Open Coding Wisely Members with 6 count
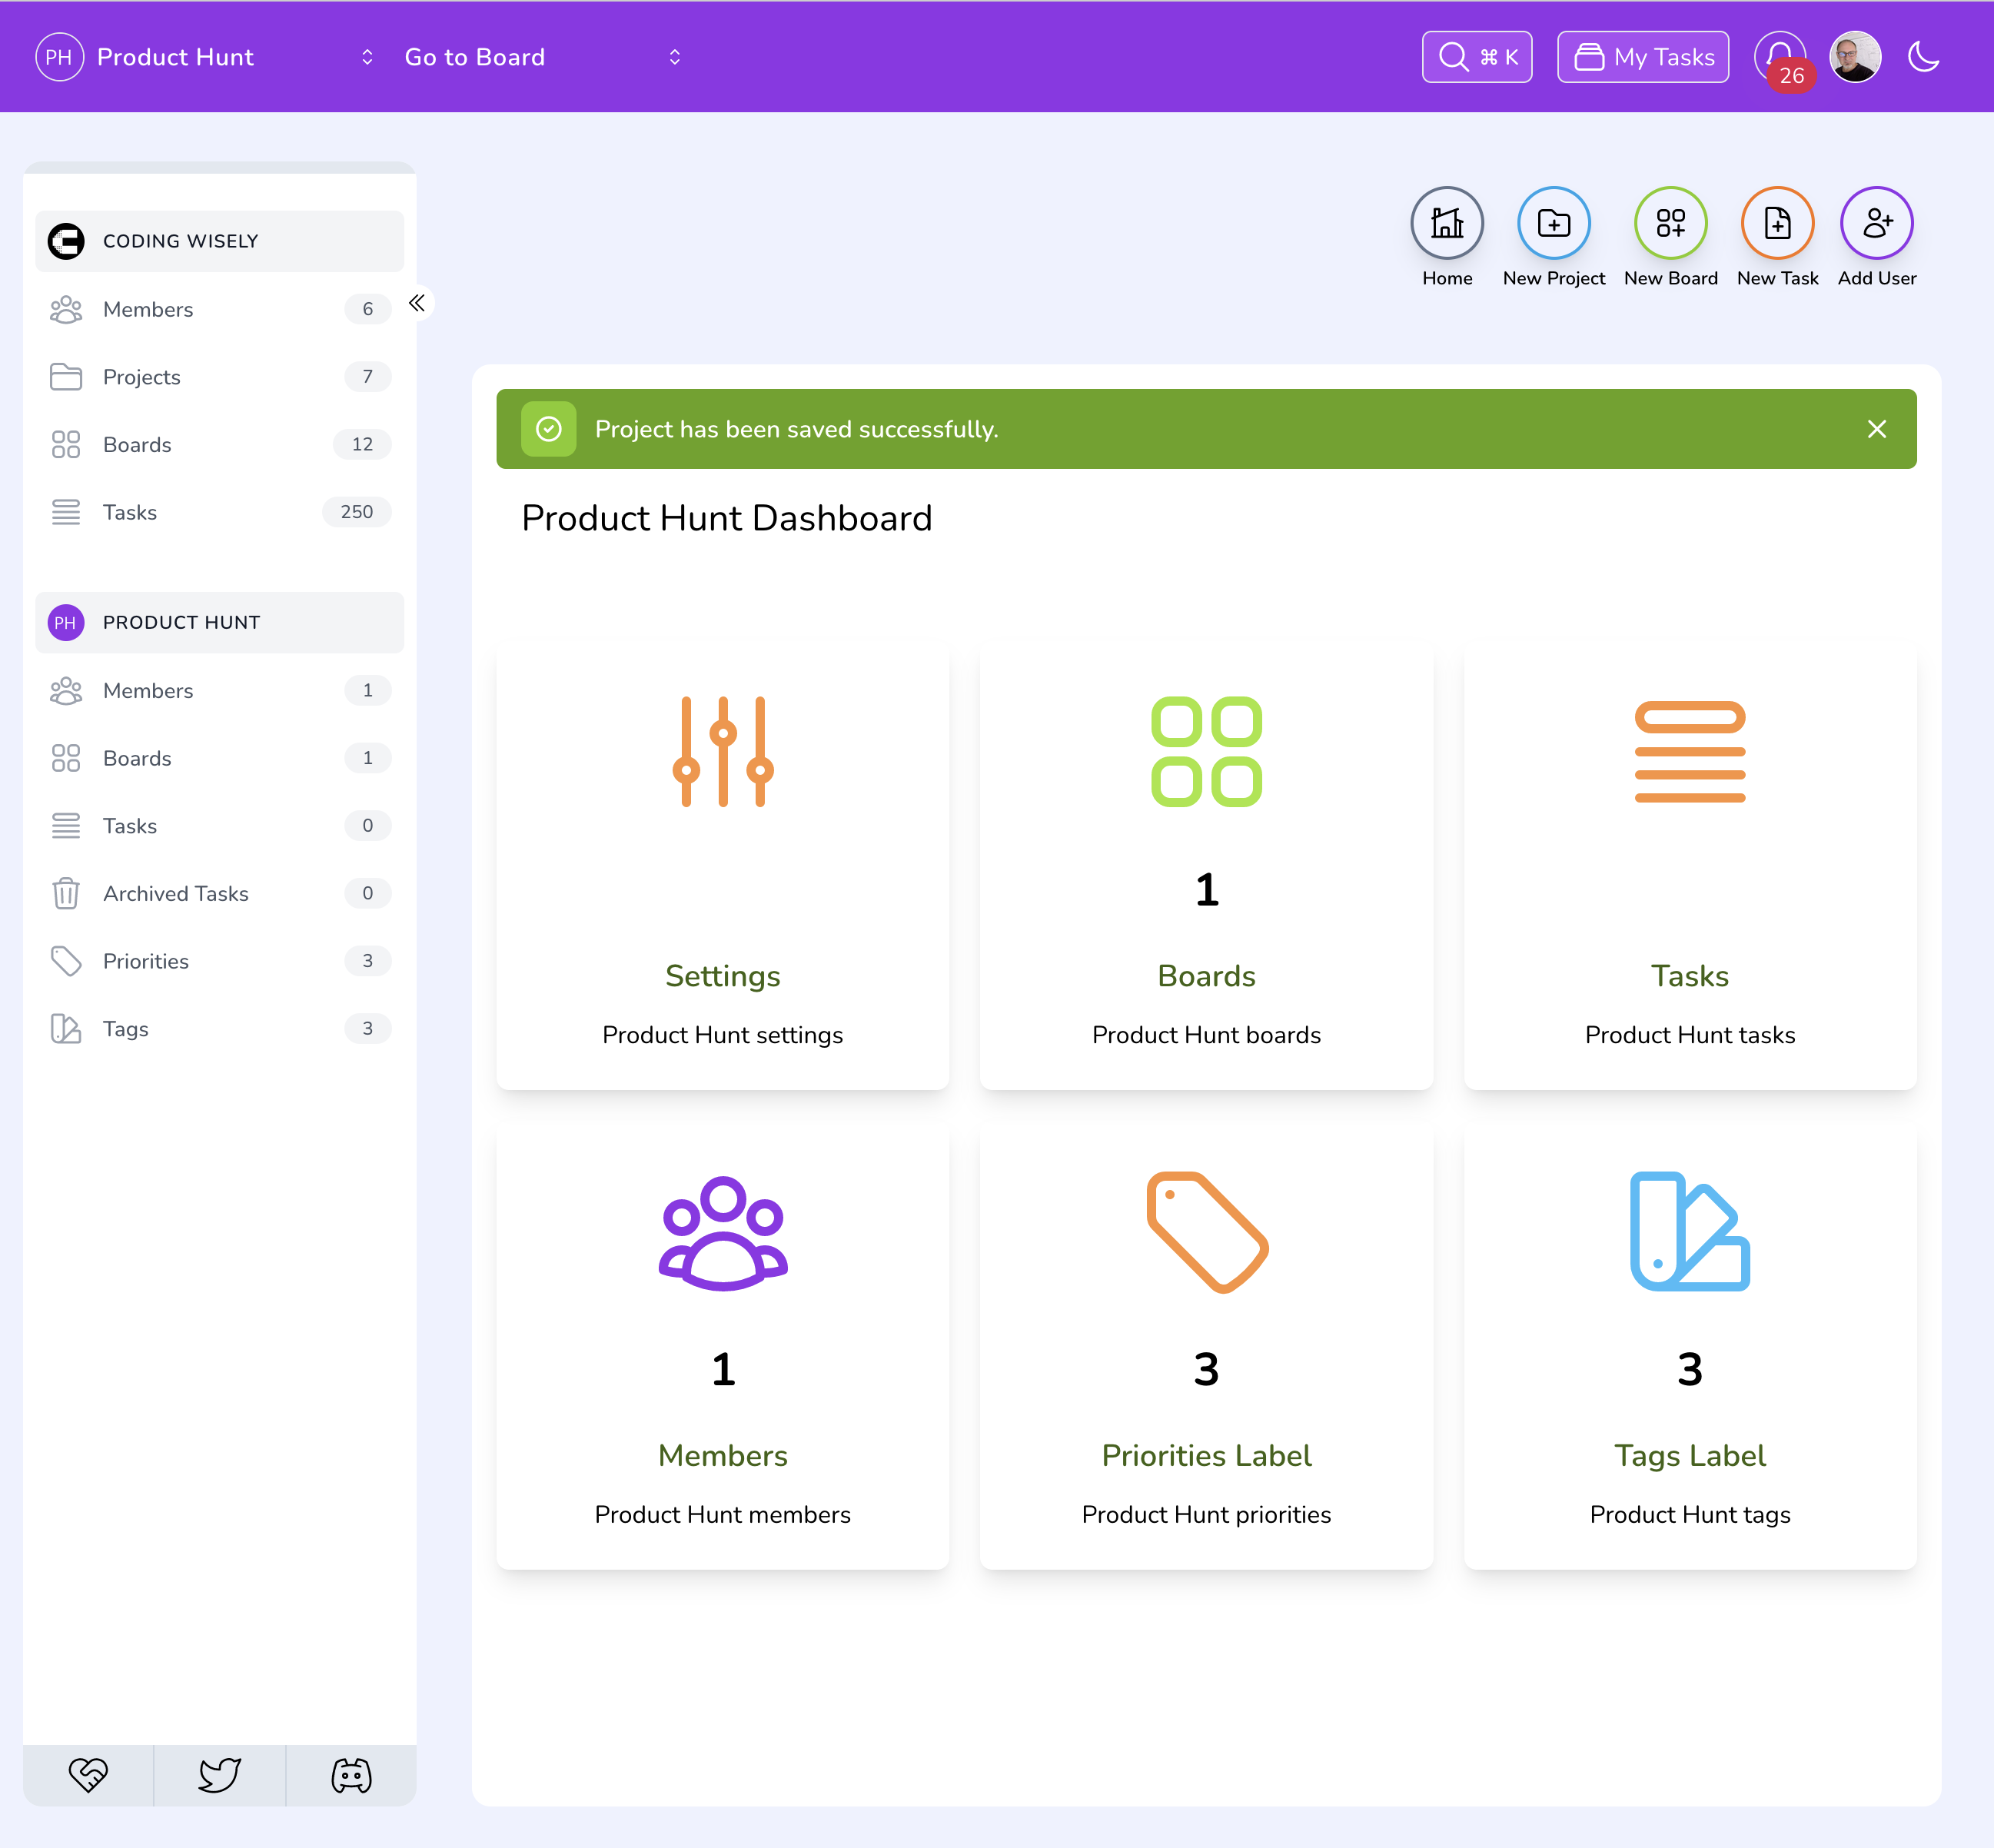The height and width of the screenshot is (1848, 1994). tap(219, 309)
